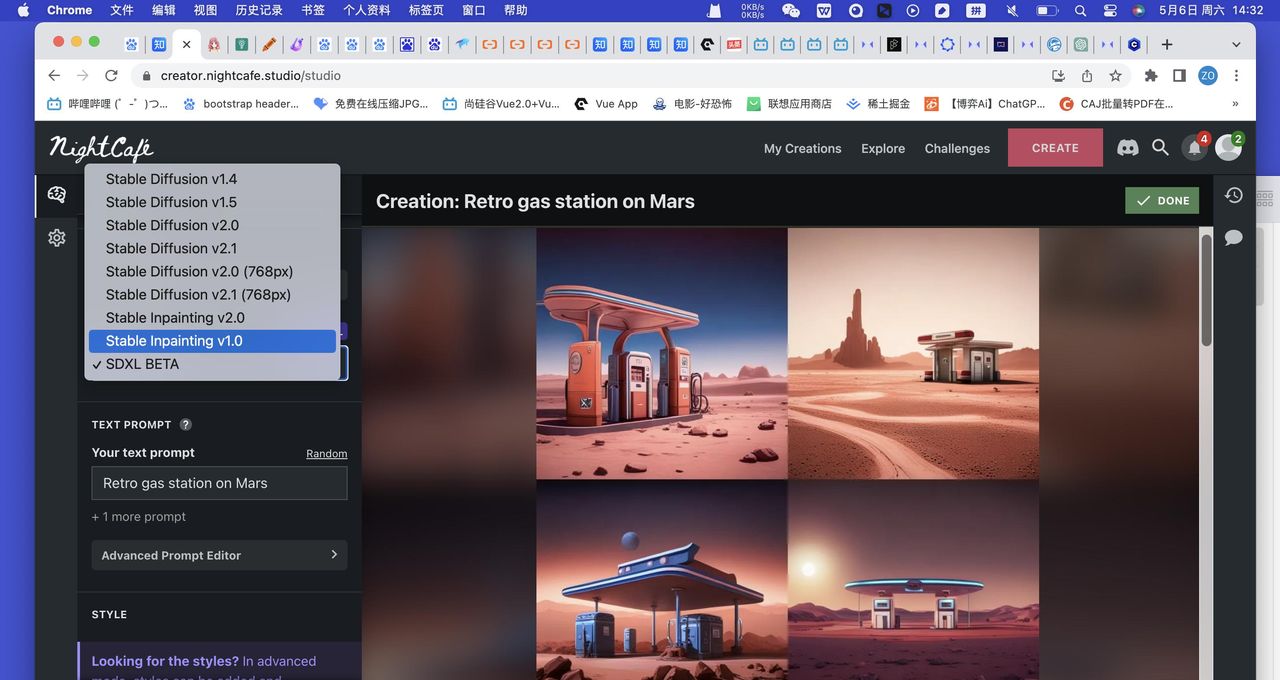Open the Discord icon in header

coord(1127,148)
